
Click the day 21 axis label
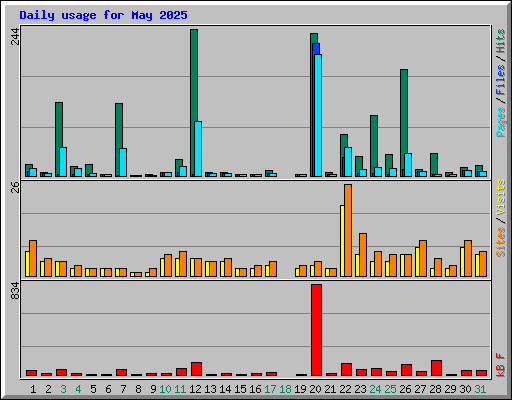coord(330,389)
